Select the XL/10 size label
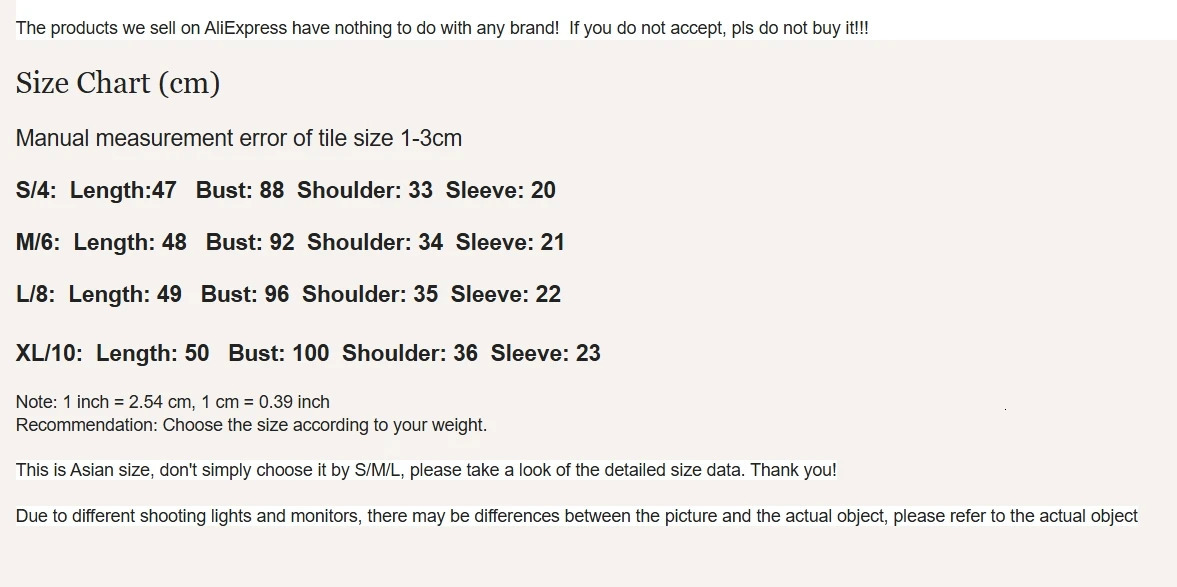 click(x=49, y=353)
